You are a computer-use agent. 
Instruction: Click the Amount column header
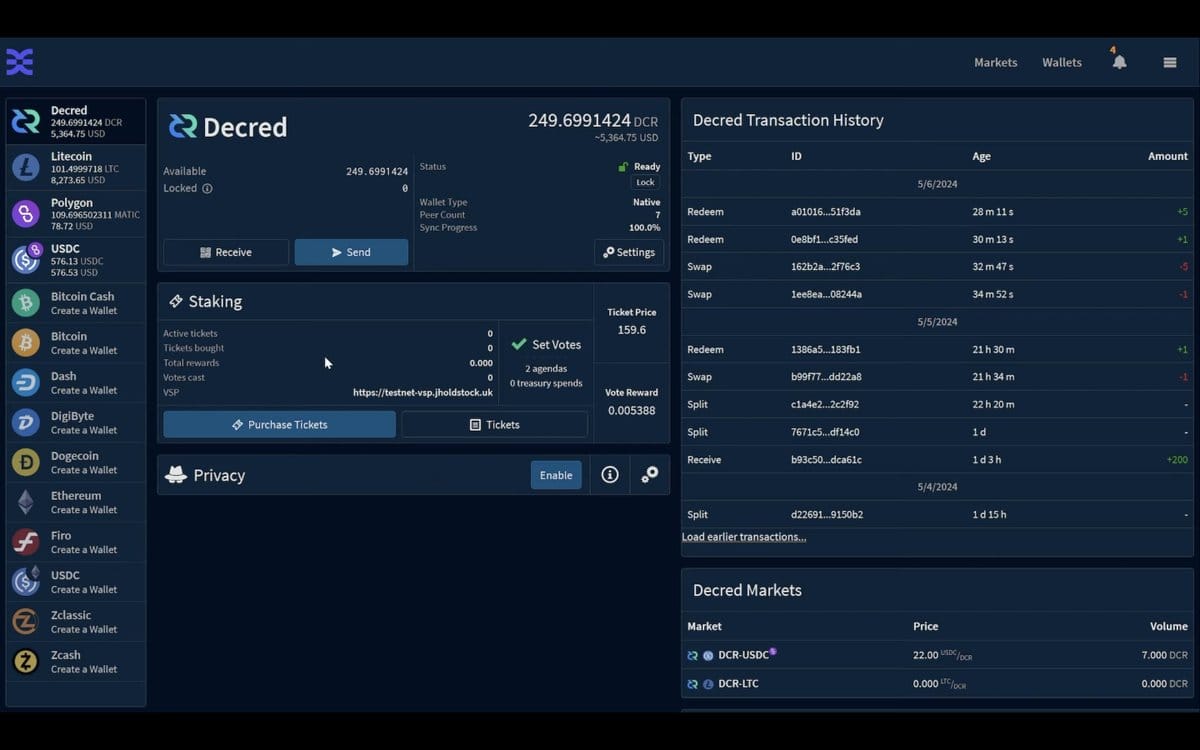(x=1168, y=156)
